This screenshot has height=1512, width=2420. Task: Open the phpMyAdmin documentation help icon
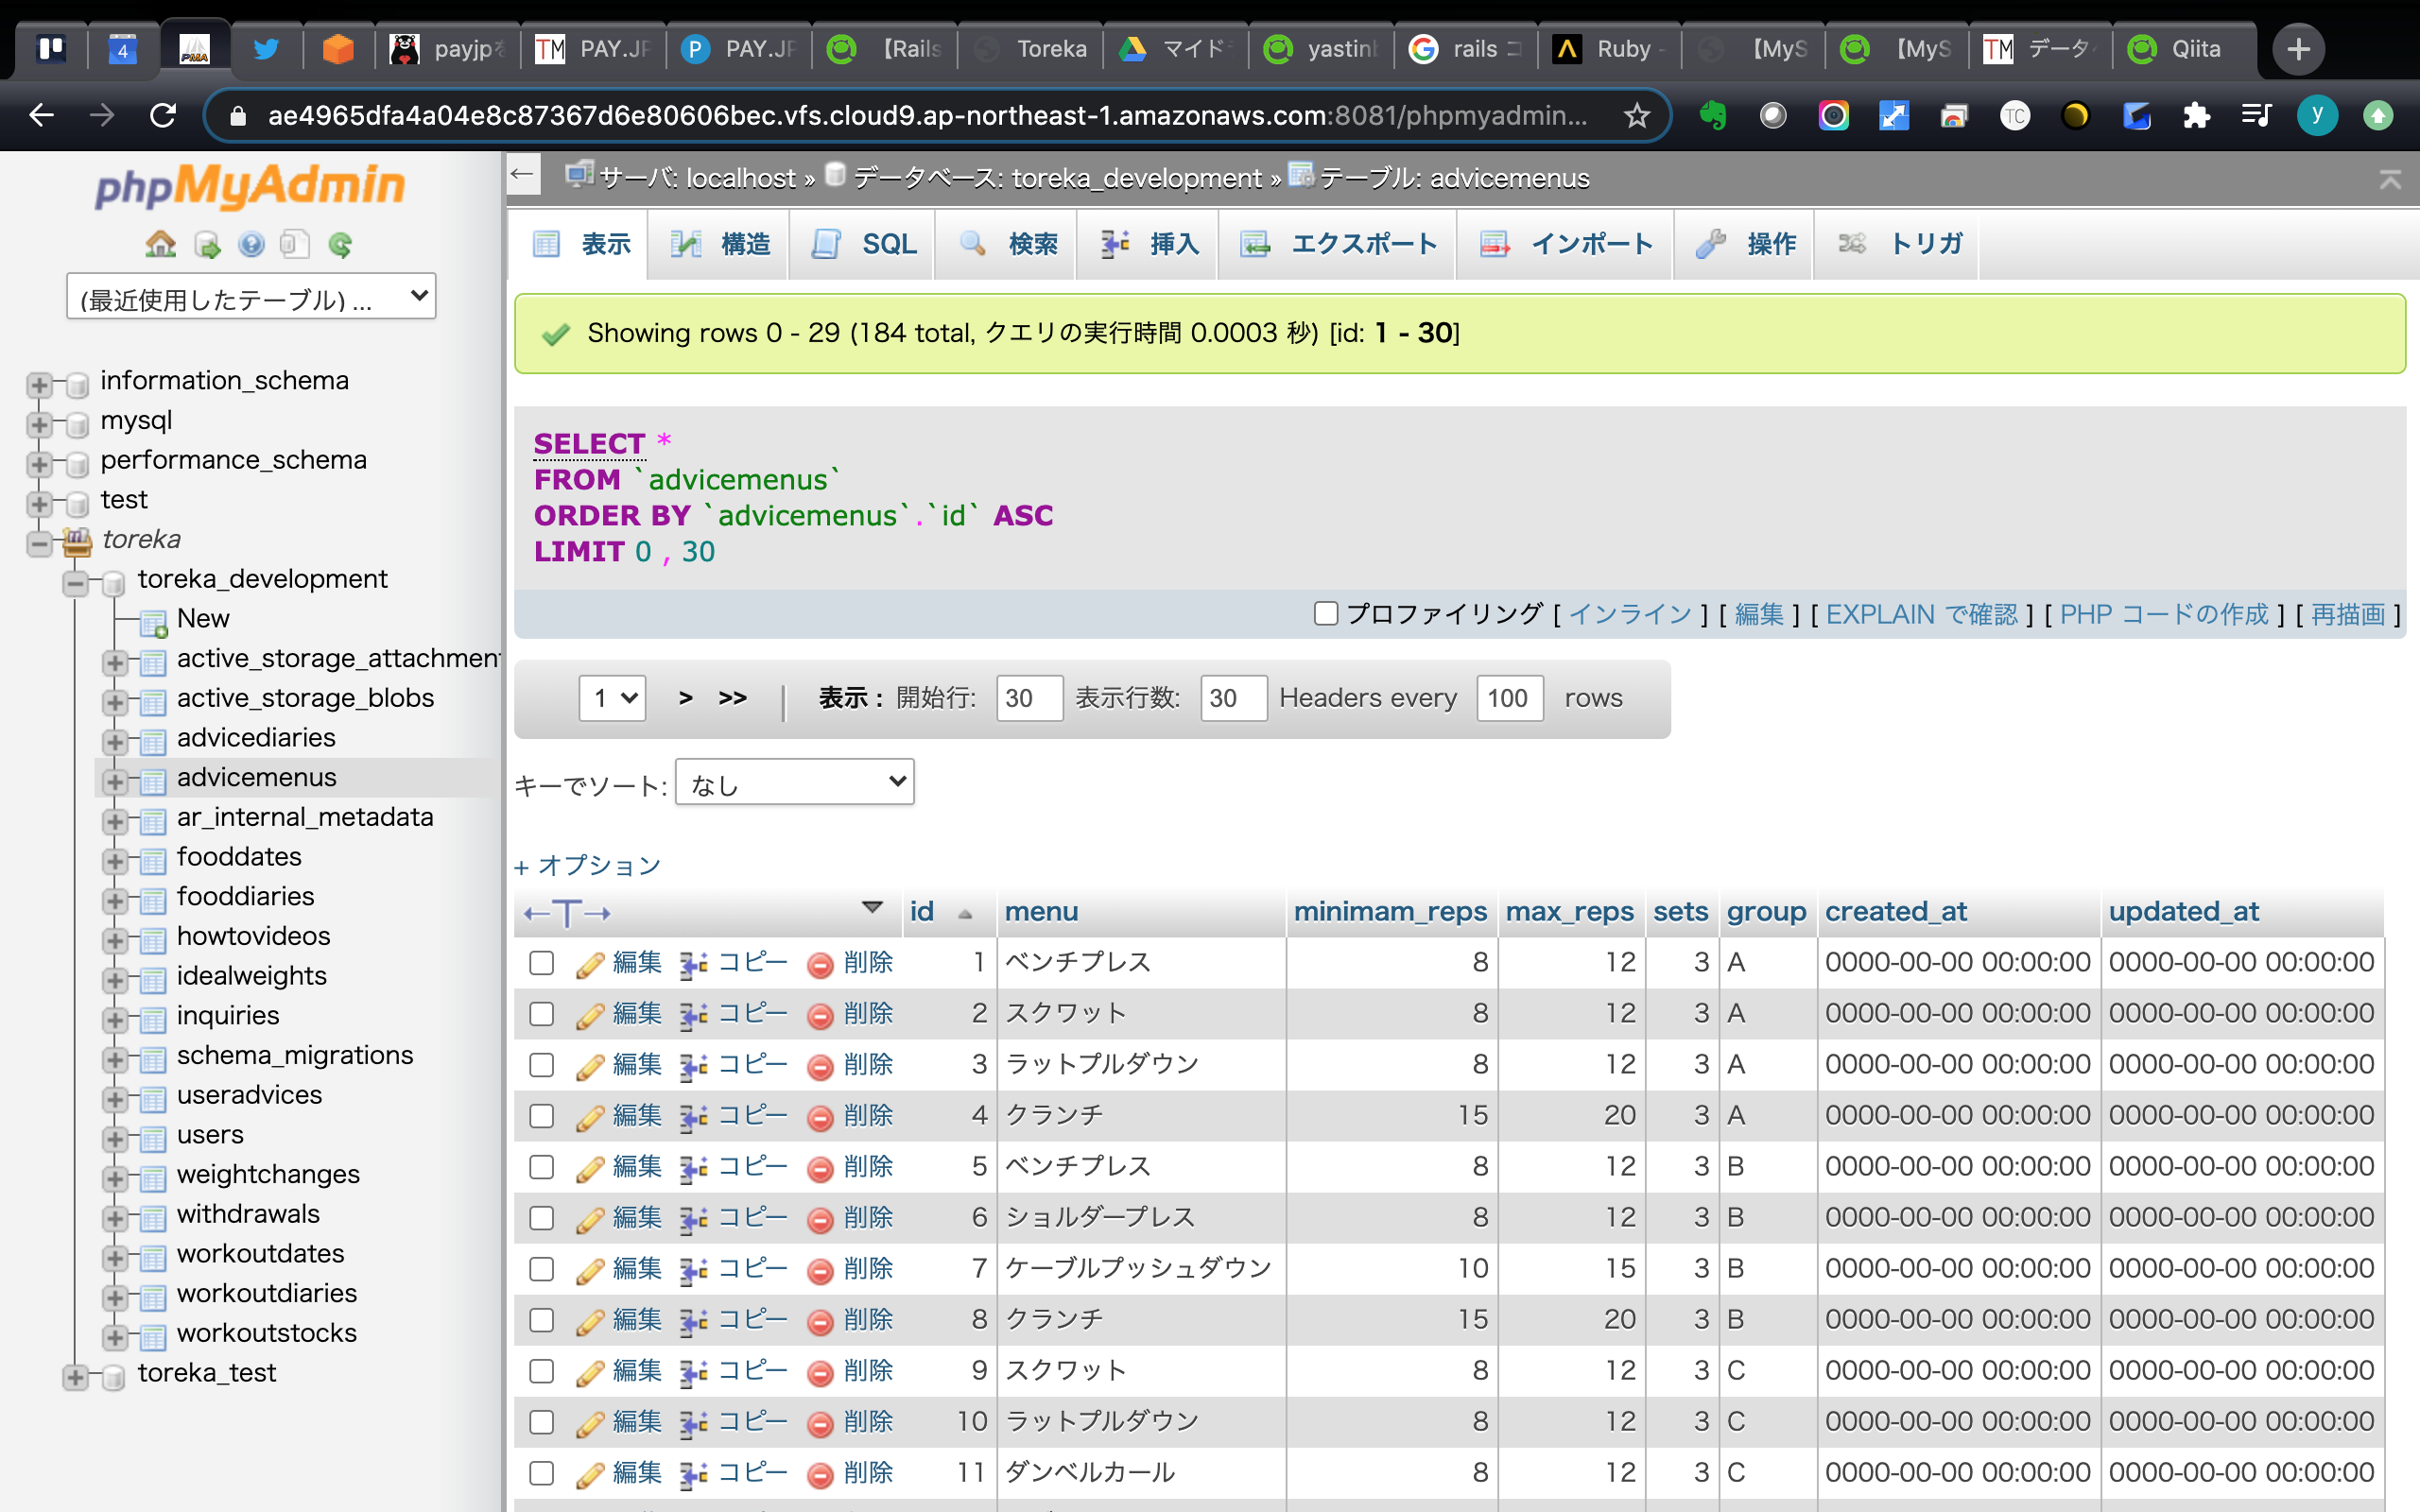[x=251, y=245]
